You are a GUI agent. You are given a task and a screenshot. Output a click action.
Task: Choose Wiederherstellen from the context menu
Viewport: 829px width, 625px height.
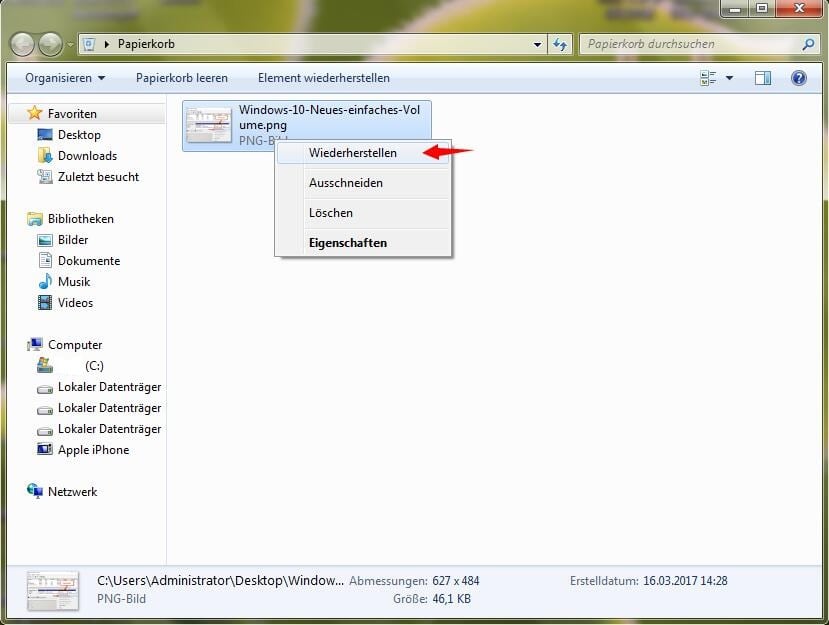tap(352, 153)
